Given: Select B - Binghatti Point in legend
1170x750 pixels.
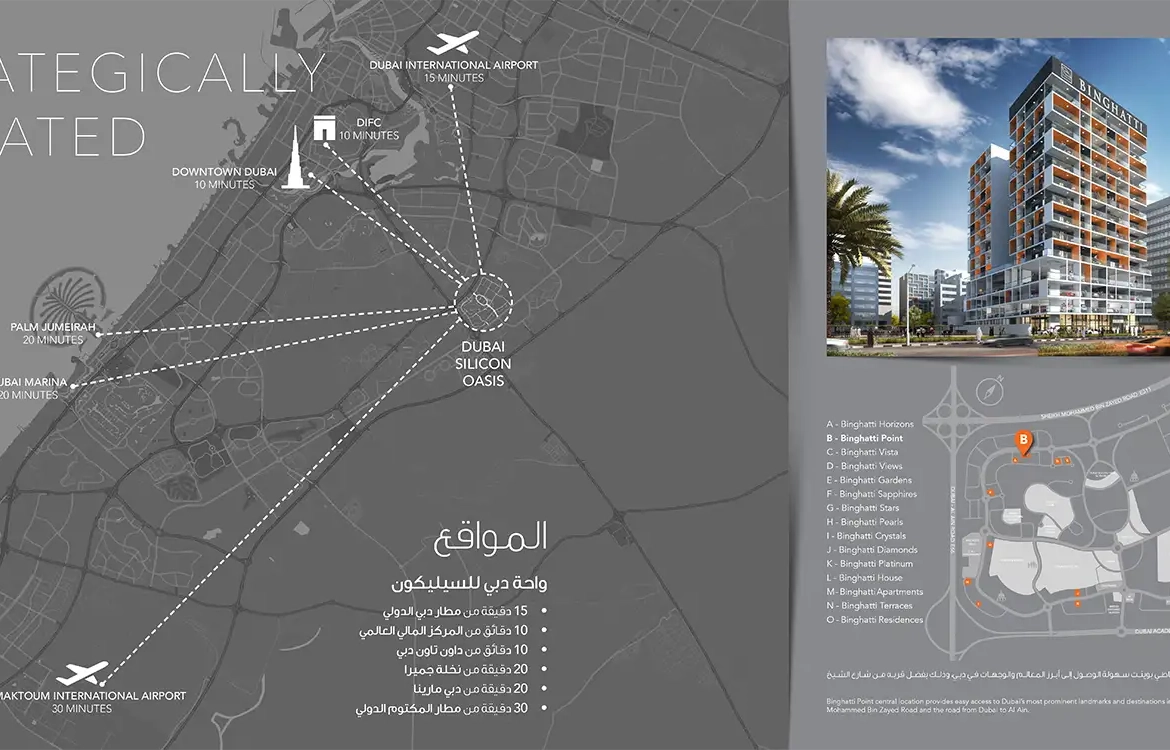Looking at the screenshot, I should 864,438.
